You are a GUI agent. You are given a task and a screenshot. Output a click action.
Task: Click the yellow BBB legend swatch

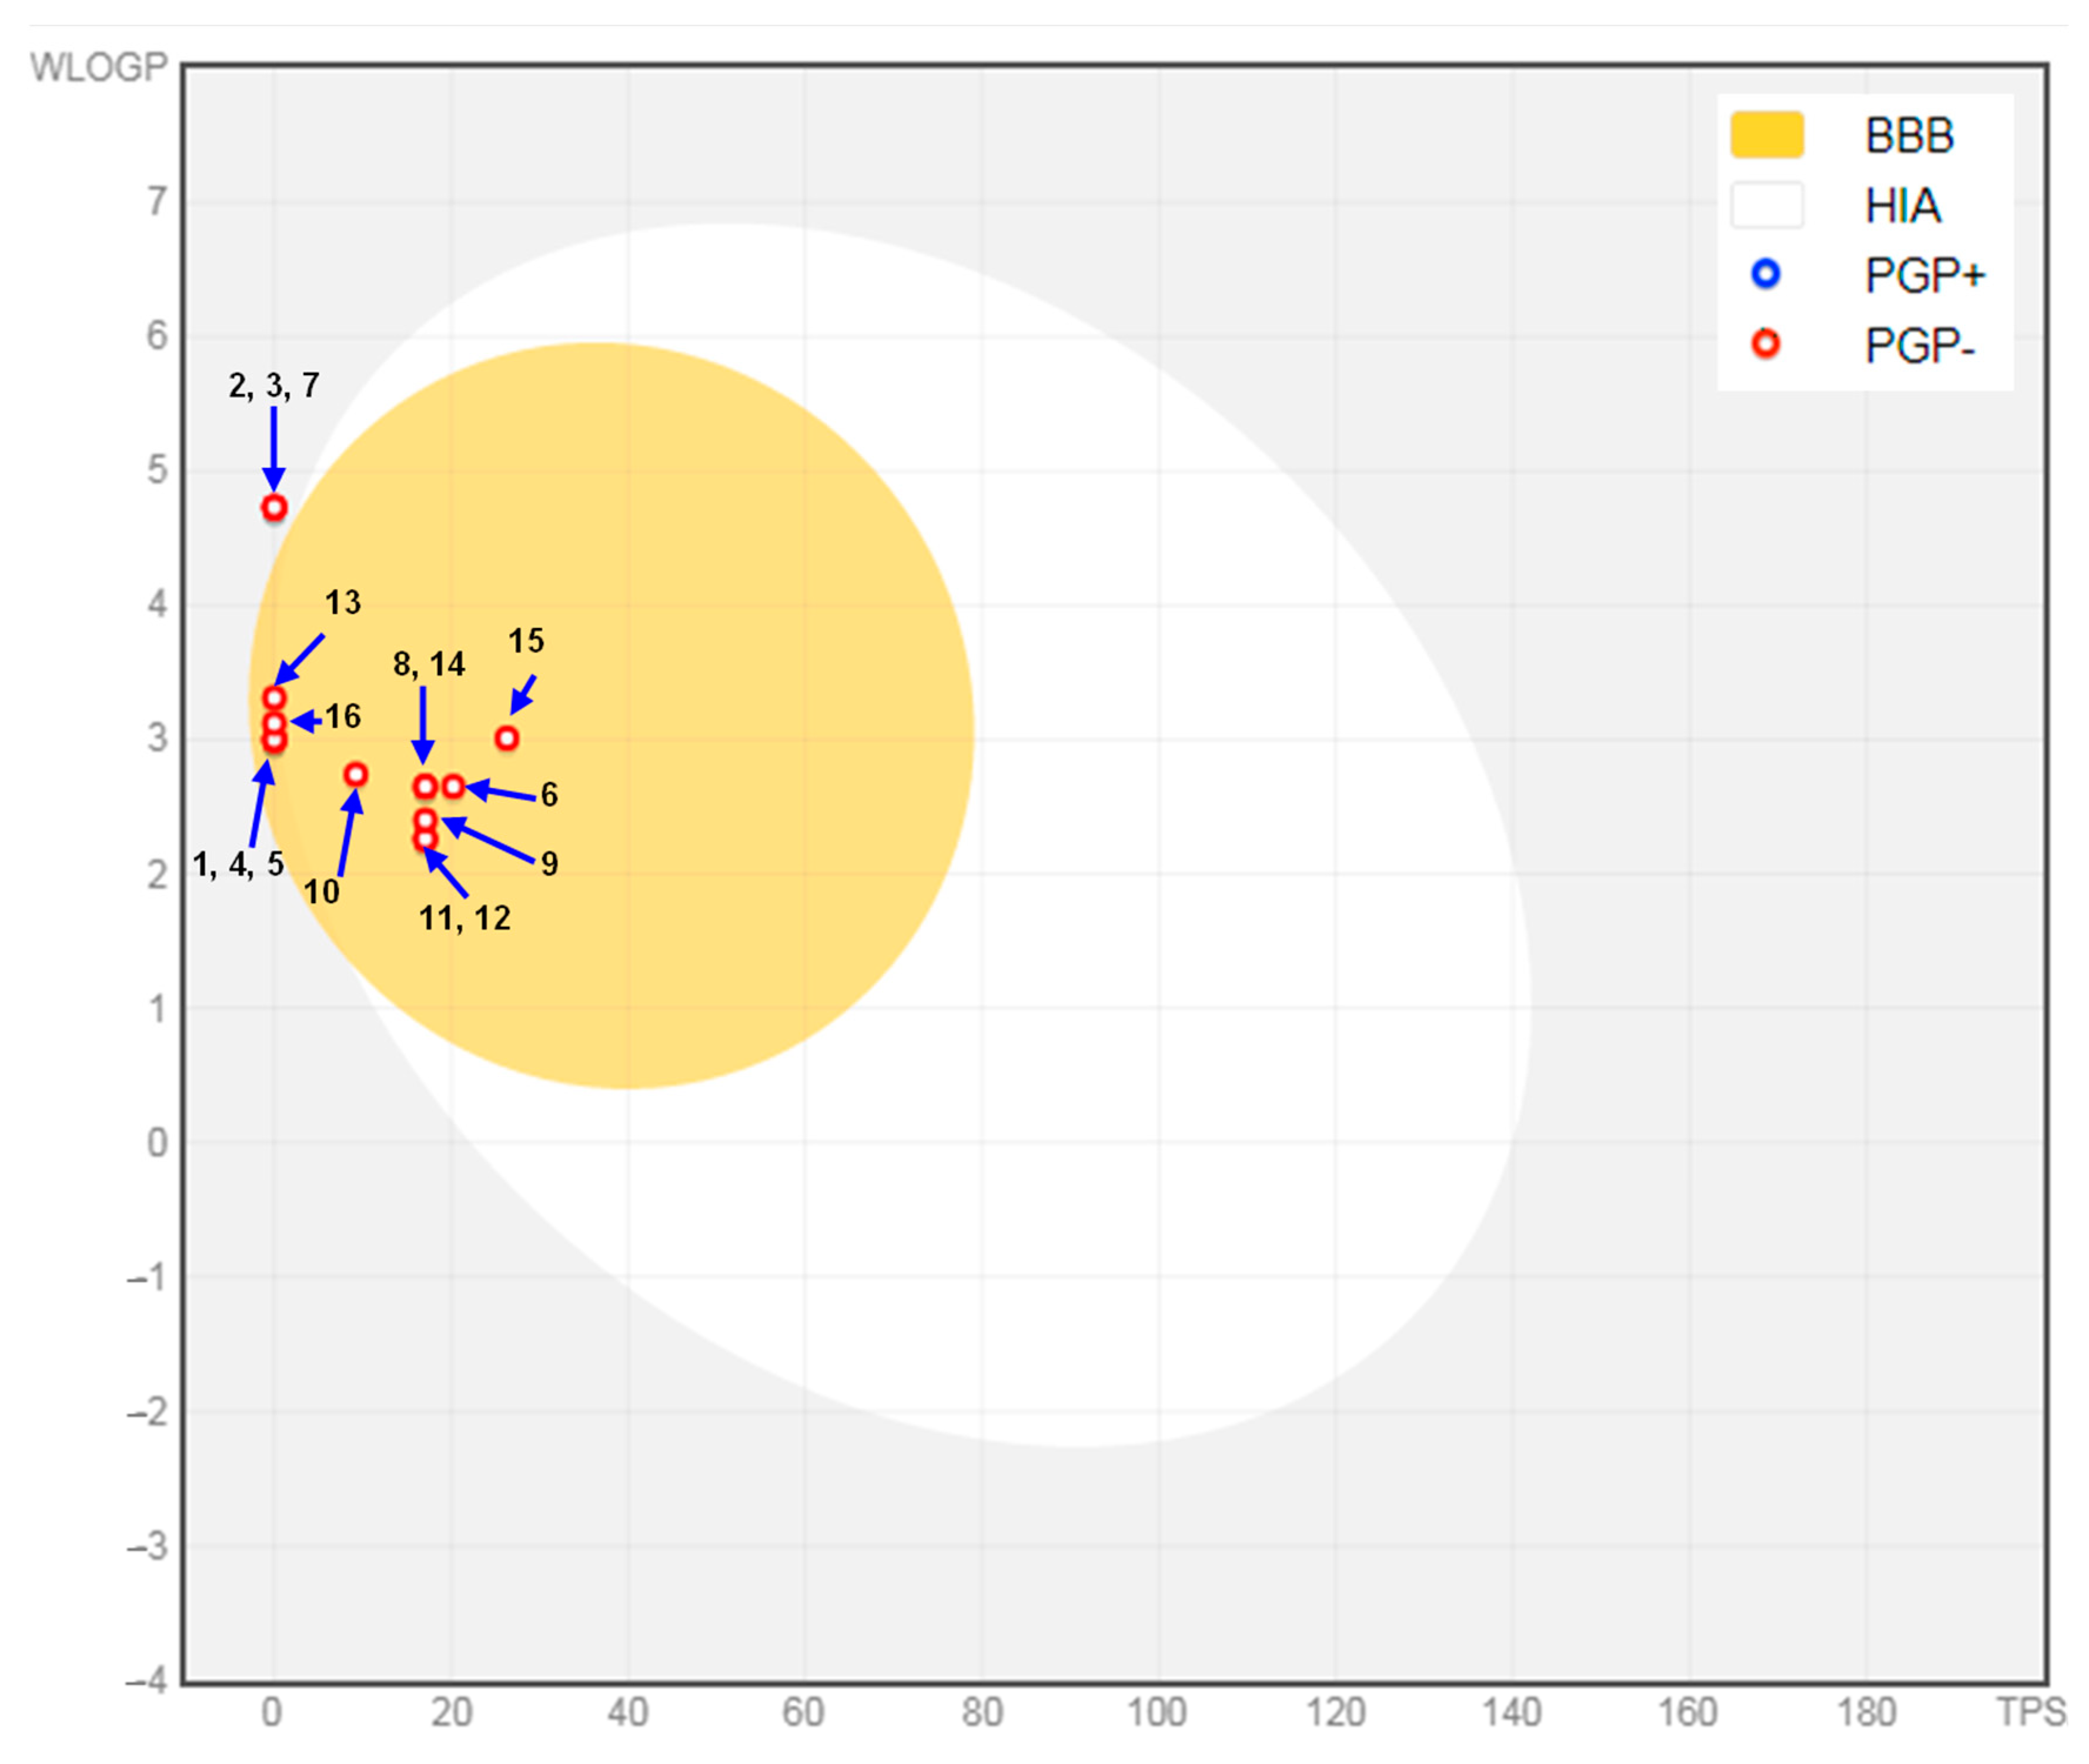point(1767,135)
